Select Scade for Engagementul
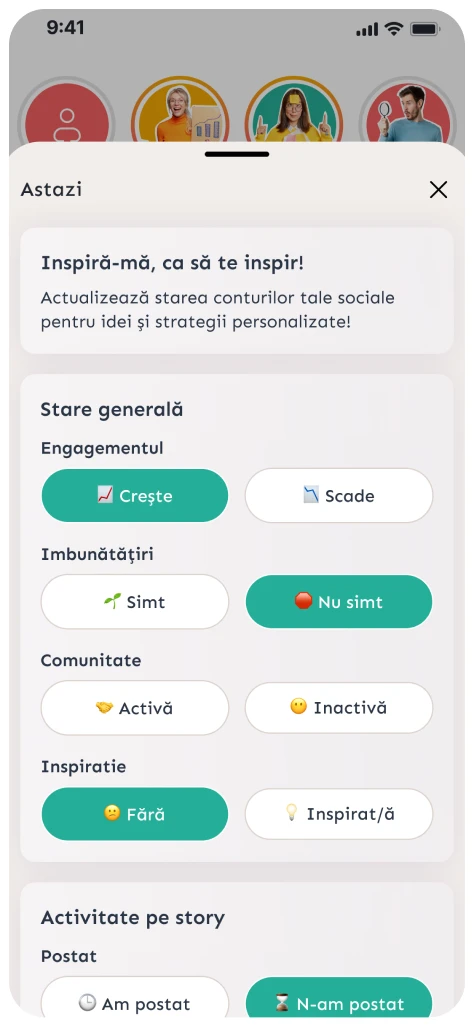 tap(339, 496)
